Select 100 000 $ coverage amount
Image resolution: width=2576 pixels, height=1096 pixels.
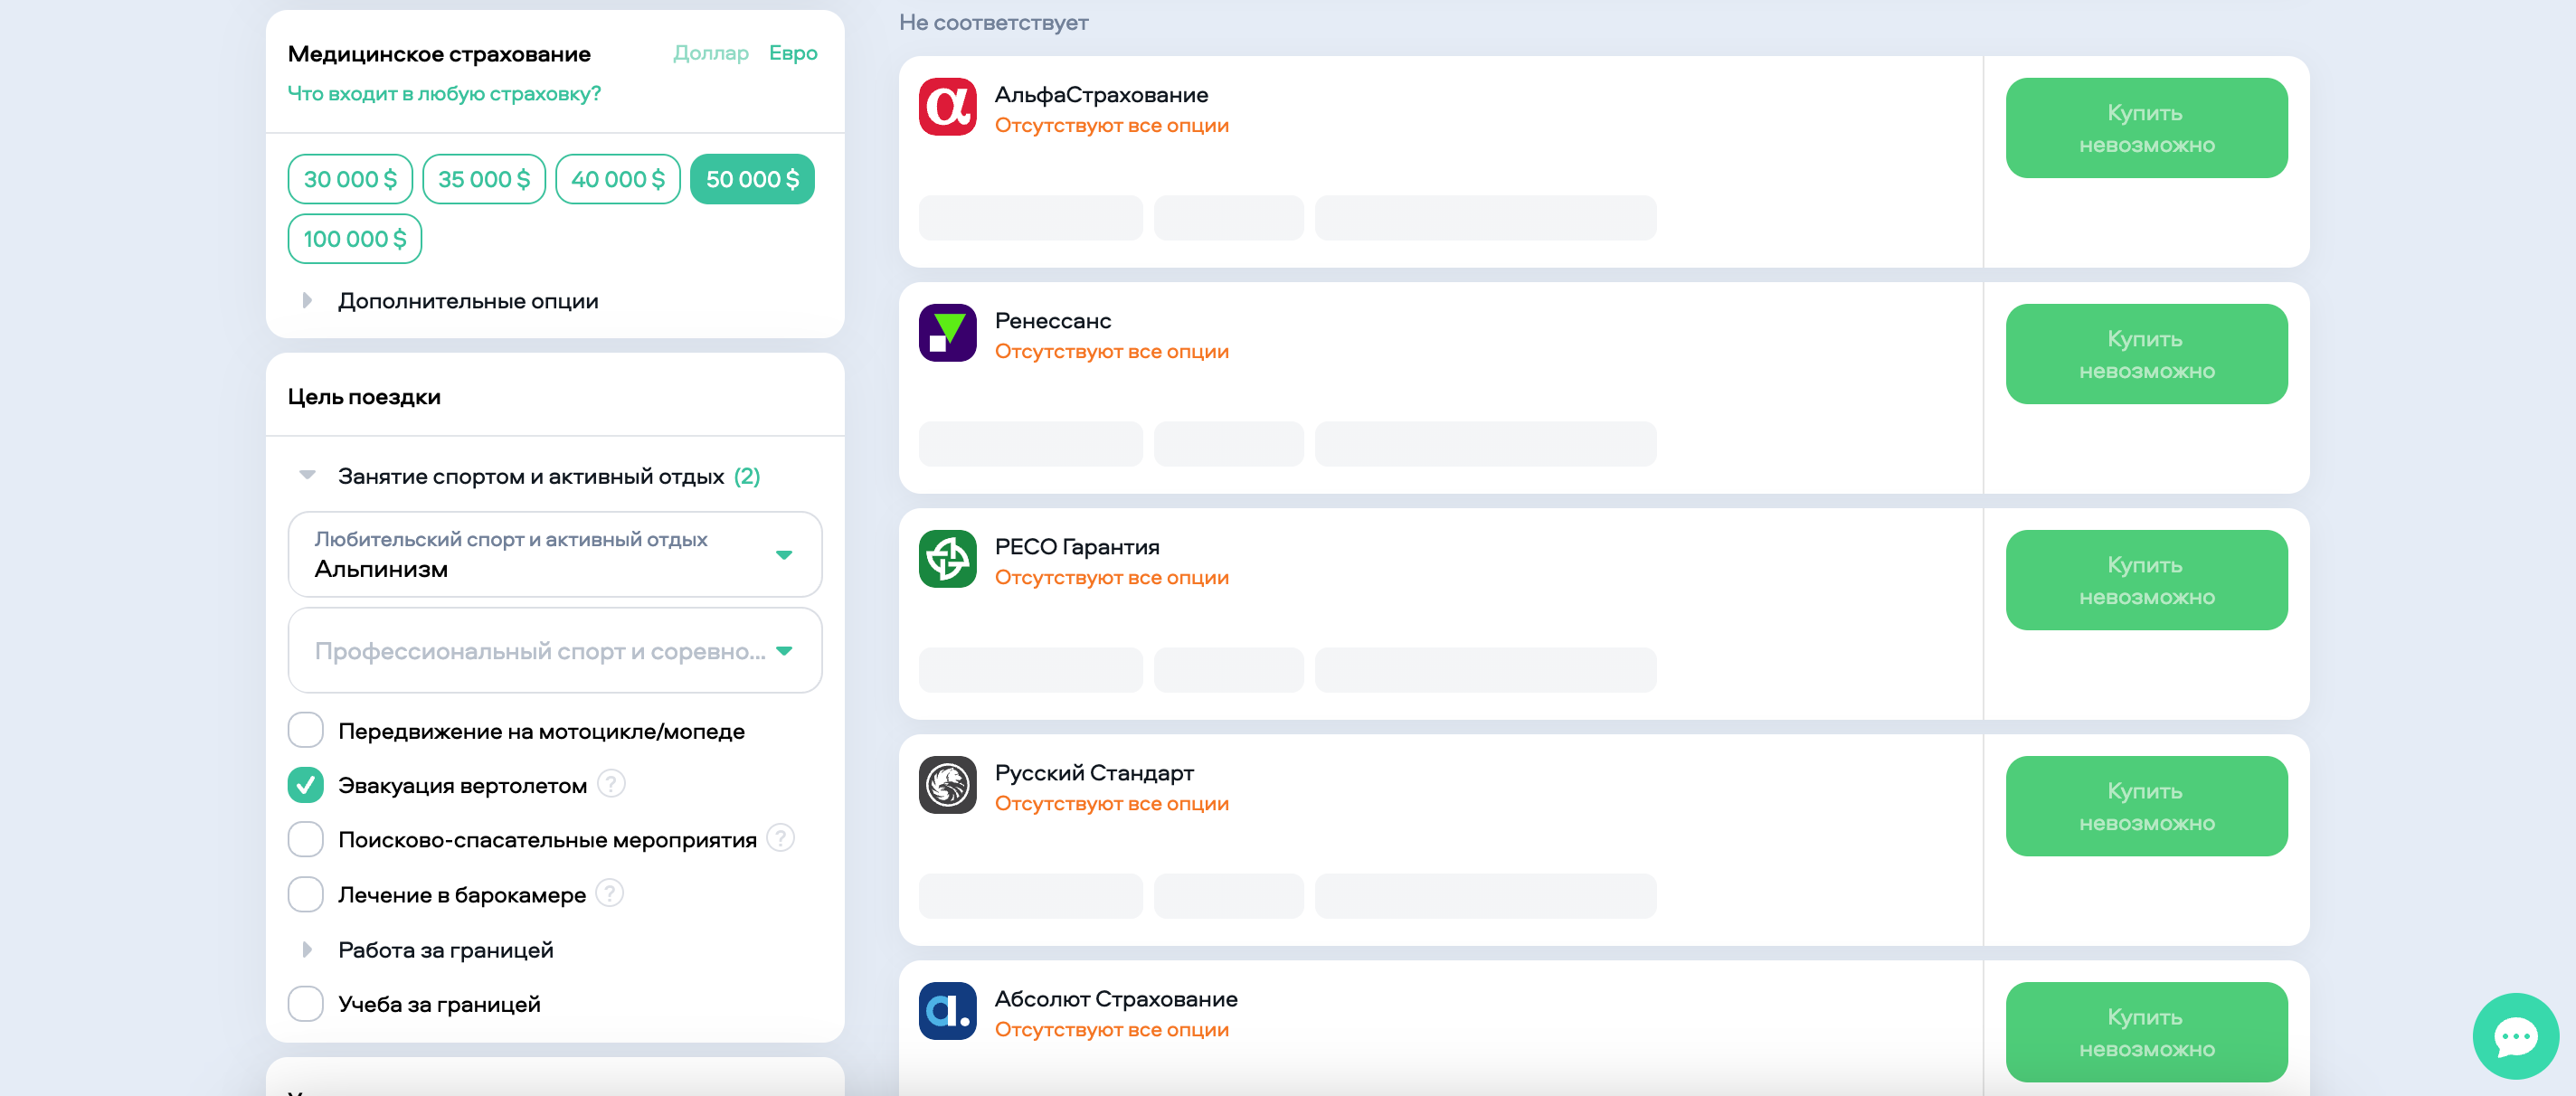(355, 239)
